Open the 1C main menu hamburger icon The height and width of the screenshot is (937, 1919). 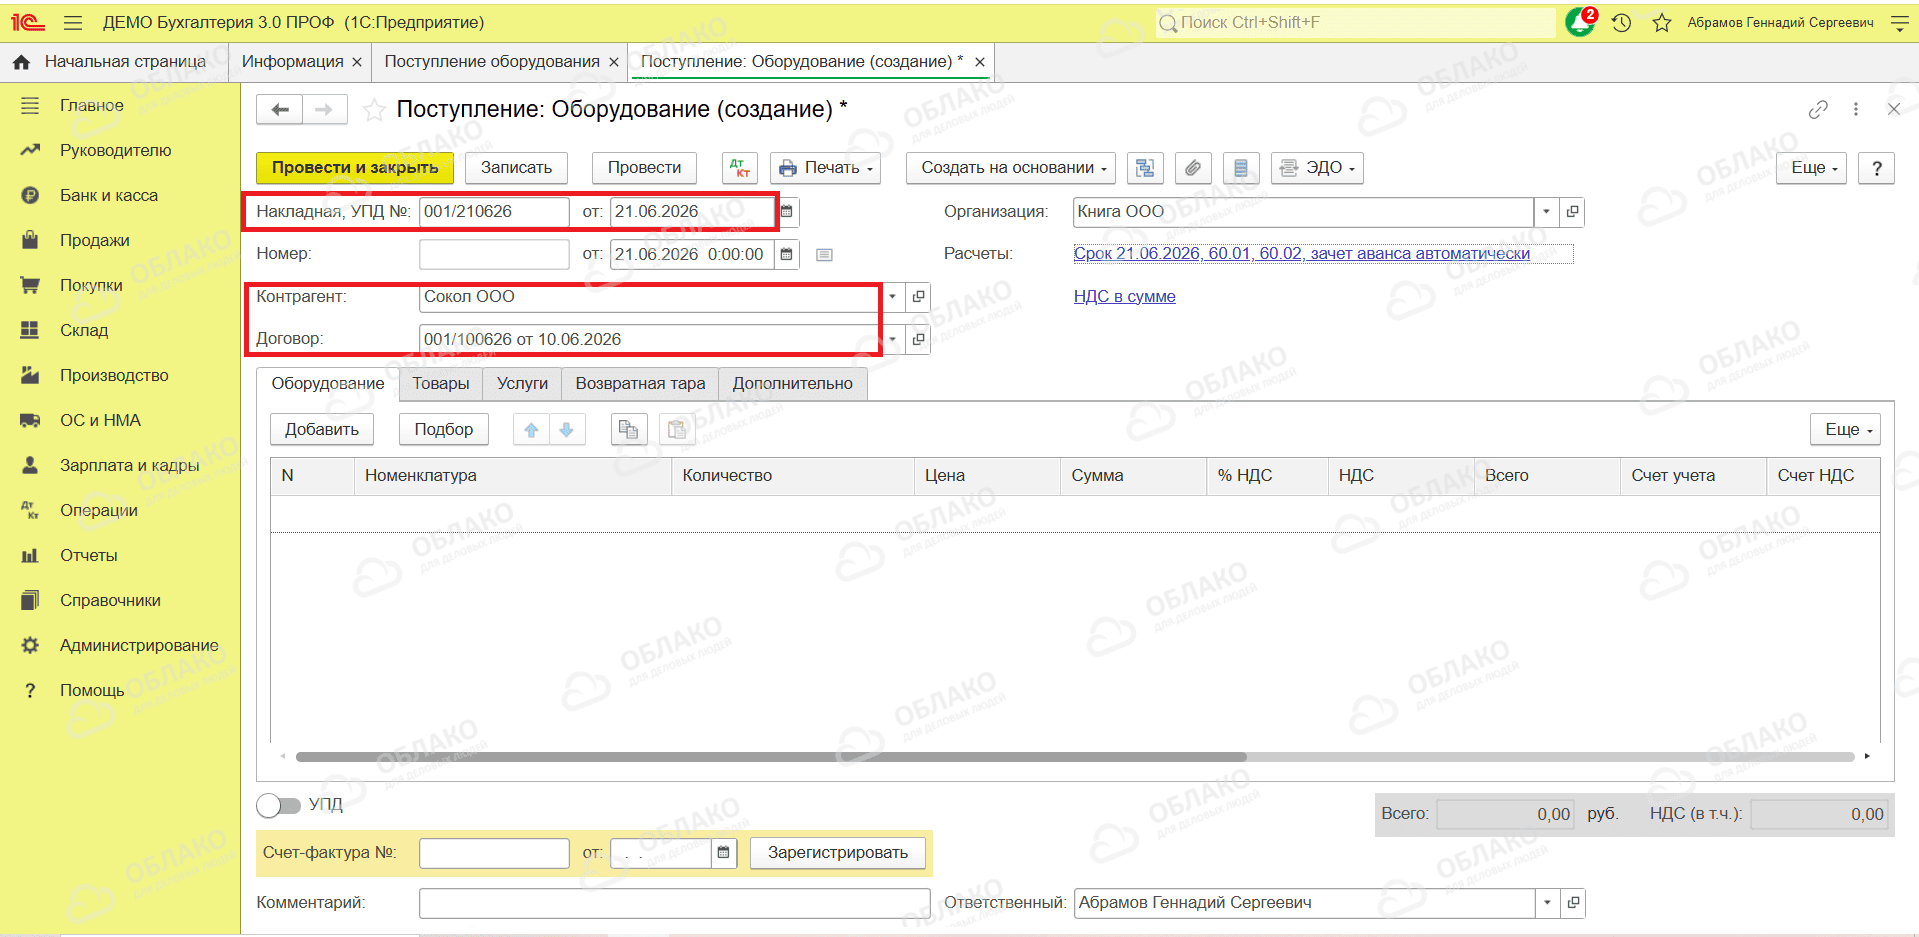coord(73,22)
